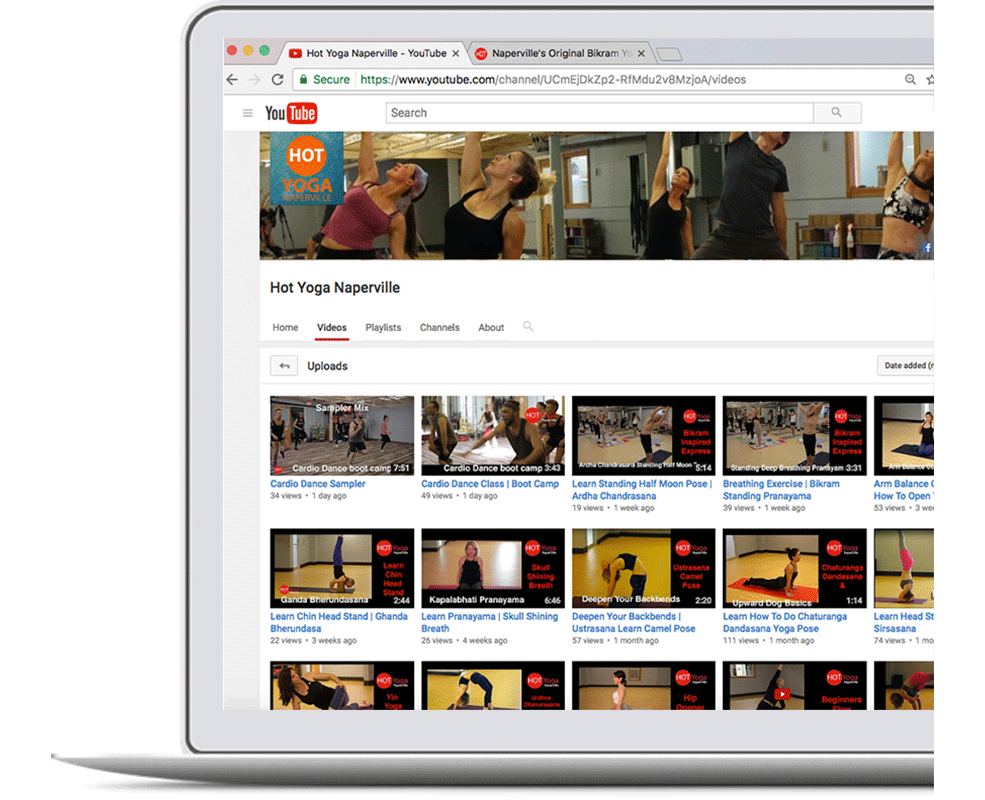Click the browser forward arrow
The height and width of the screenshot is (800, 985).
[254, 80]
